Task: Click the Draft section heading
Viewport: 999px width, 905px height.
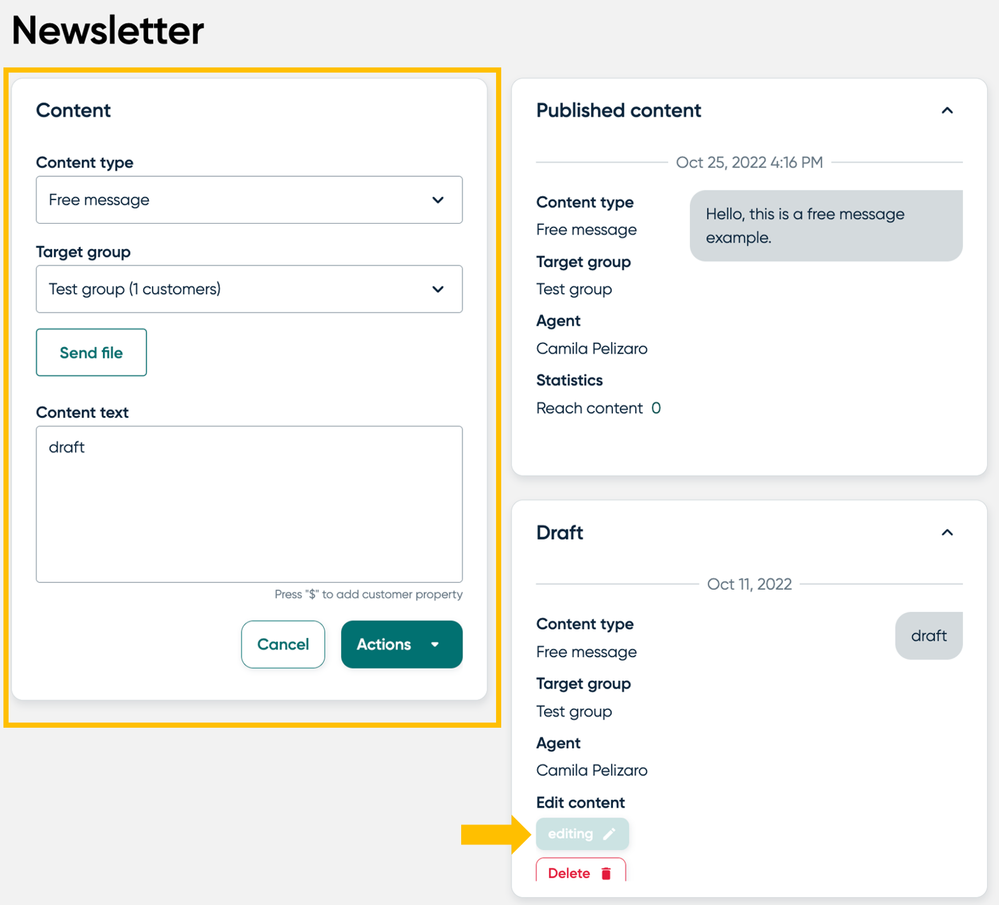Action: (x=559, y=532)
